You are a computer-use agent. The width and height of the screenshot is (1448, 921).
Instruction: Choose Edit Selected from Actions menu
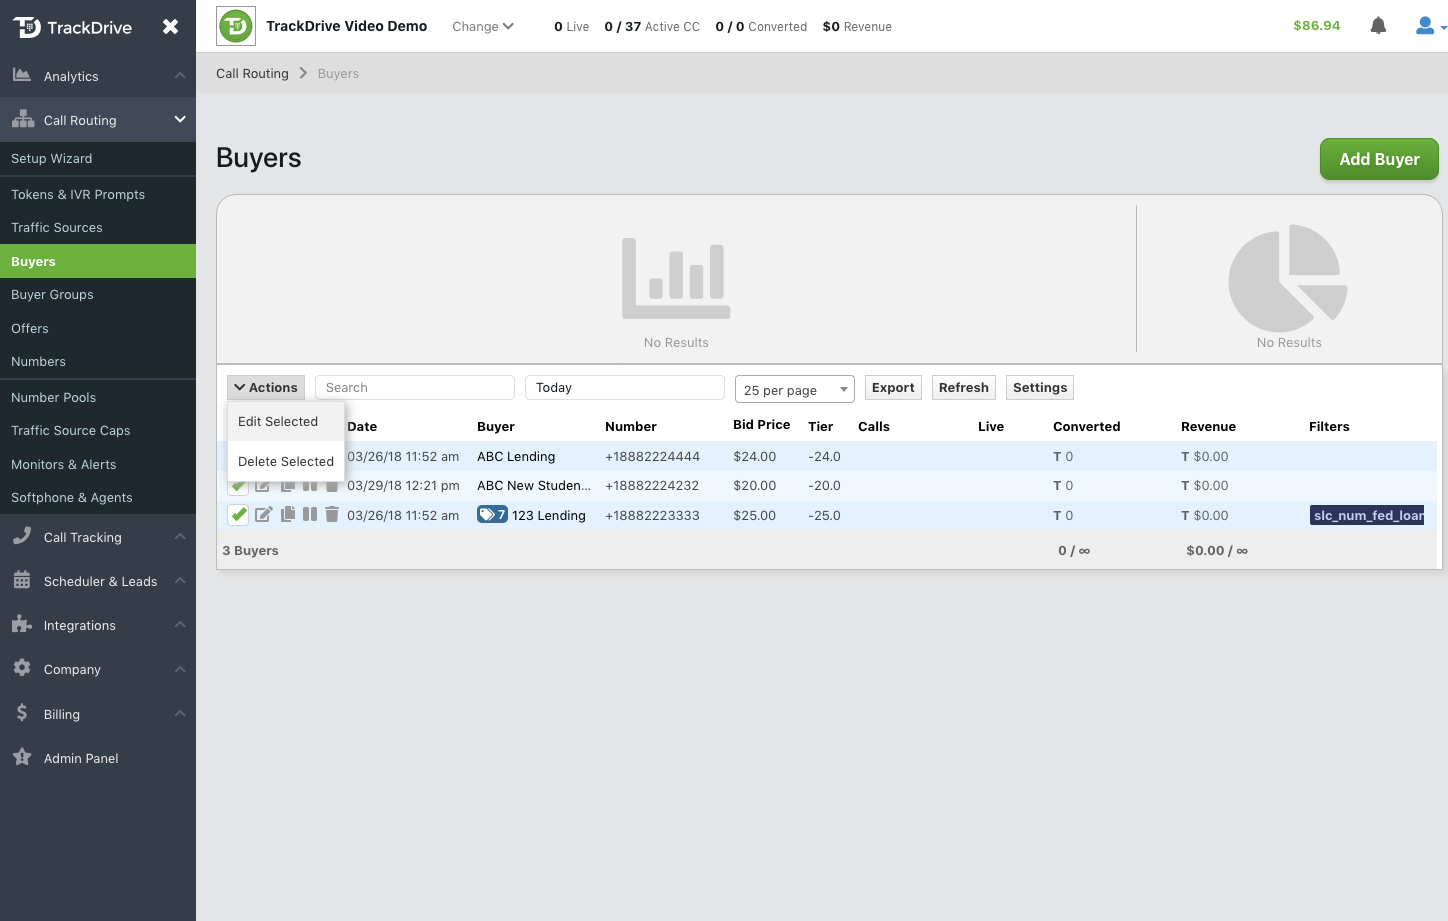[286, 422]
